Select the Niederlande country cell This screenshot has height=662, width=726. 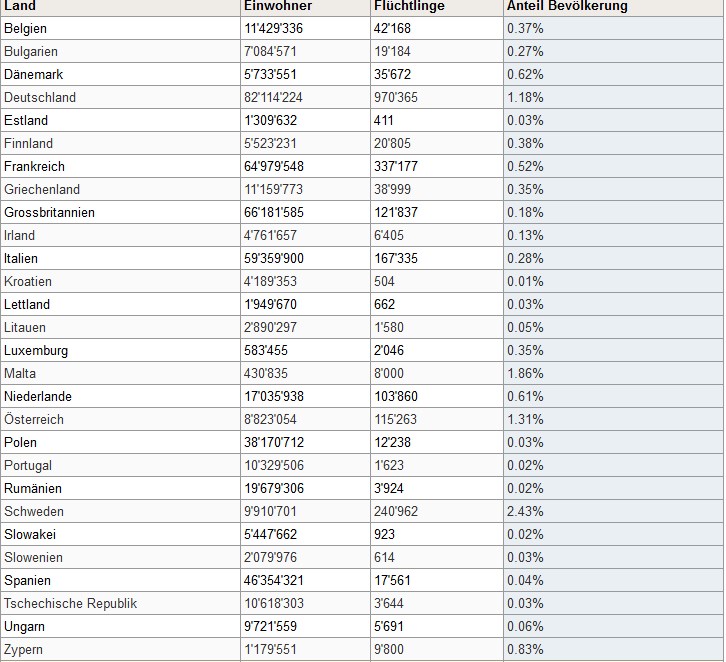click(x=38, y=396)
